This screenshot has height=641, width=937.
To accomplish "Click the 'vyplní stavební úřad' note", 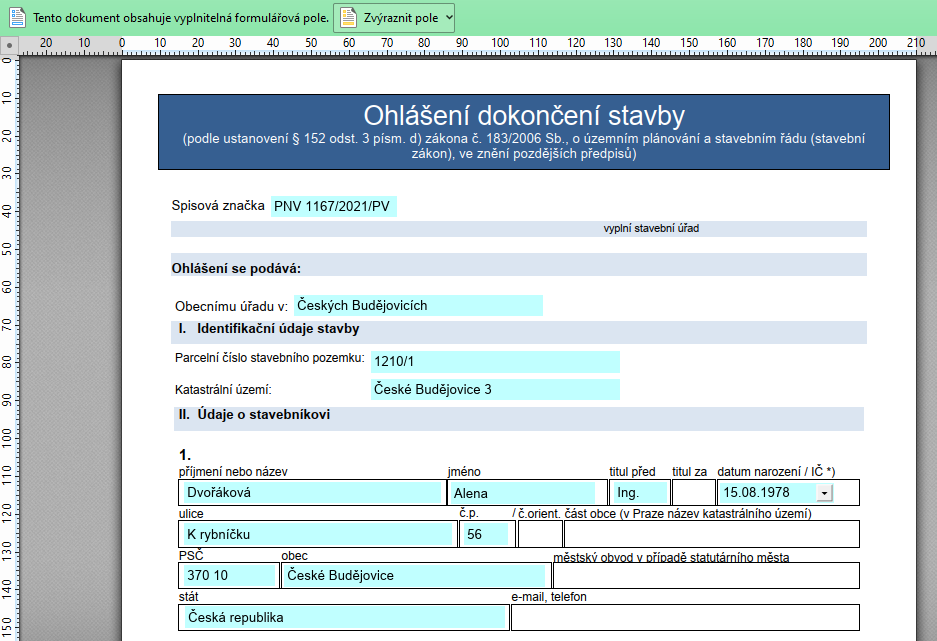I will (651, 228).
